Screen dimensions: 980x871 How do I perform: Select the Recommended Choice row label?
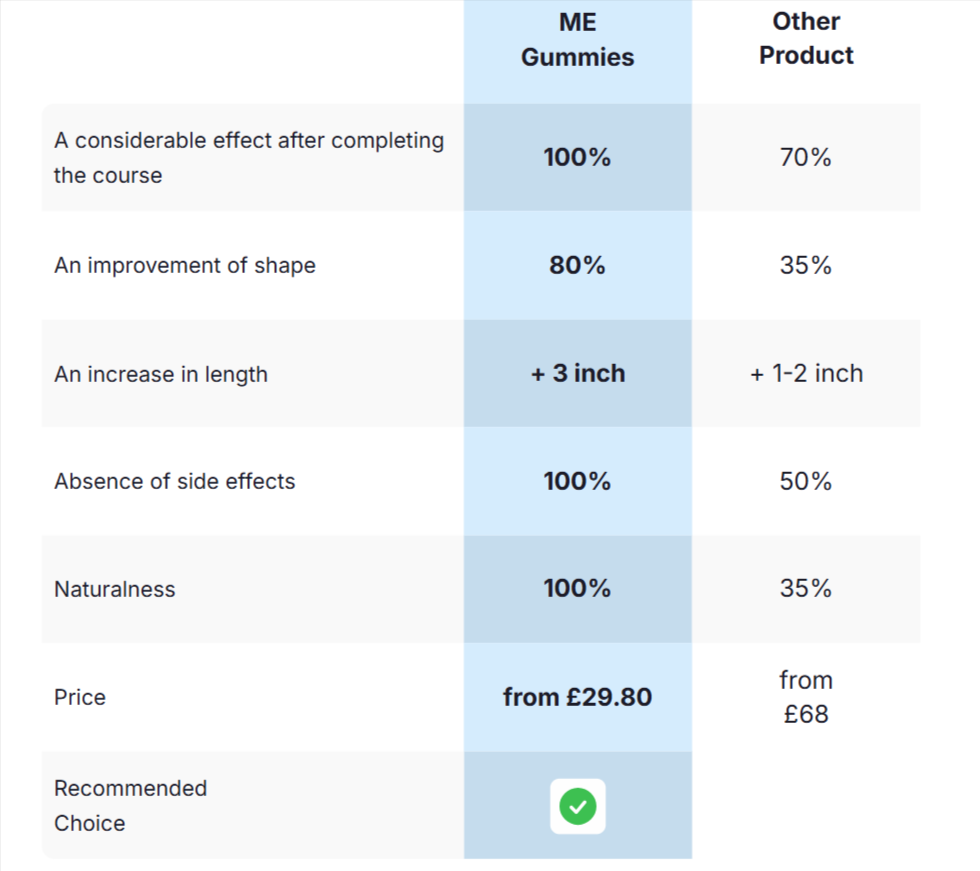[x=131, y=805]
